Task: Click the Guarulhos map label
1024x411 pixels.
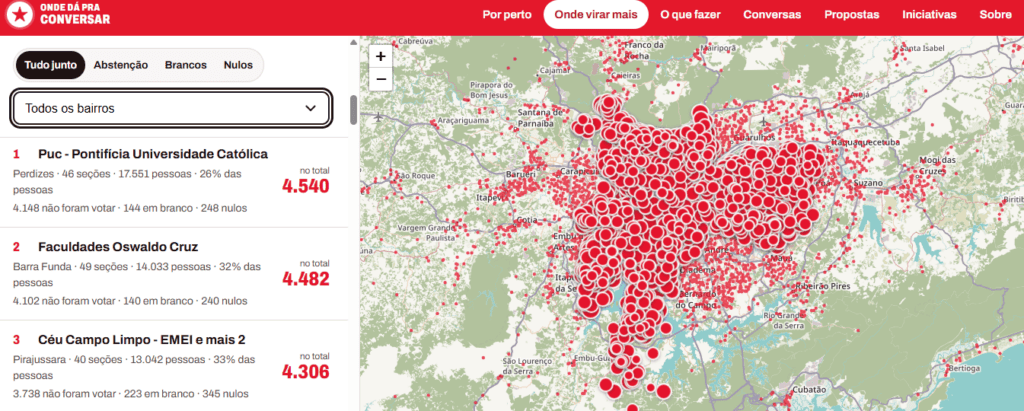Action: pyautogui.click(x=754, y=138)
